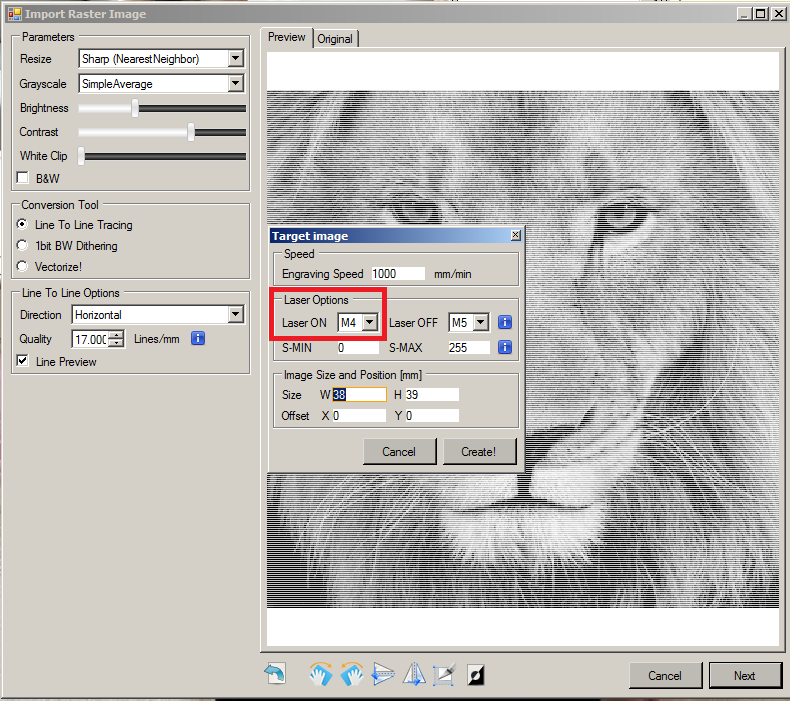Flip image horizontally using toolbar icon
Screen dimensions: 790x701
pyautogui.click(x=414, y=674)
